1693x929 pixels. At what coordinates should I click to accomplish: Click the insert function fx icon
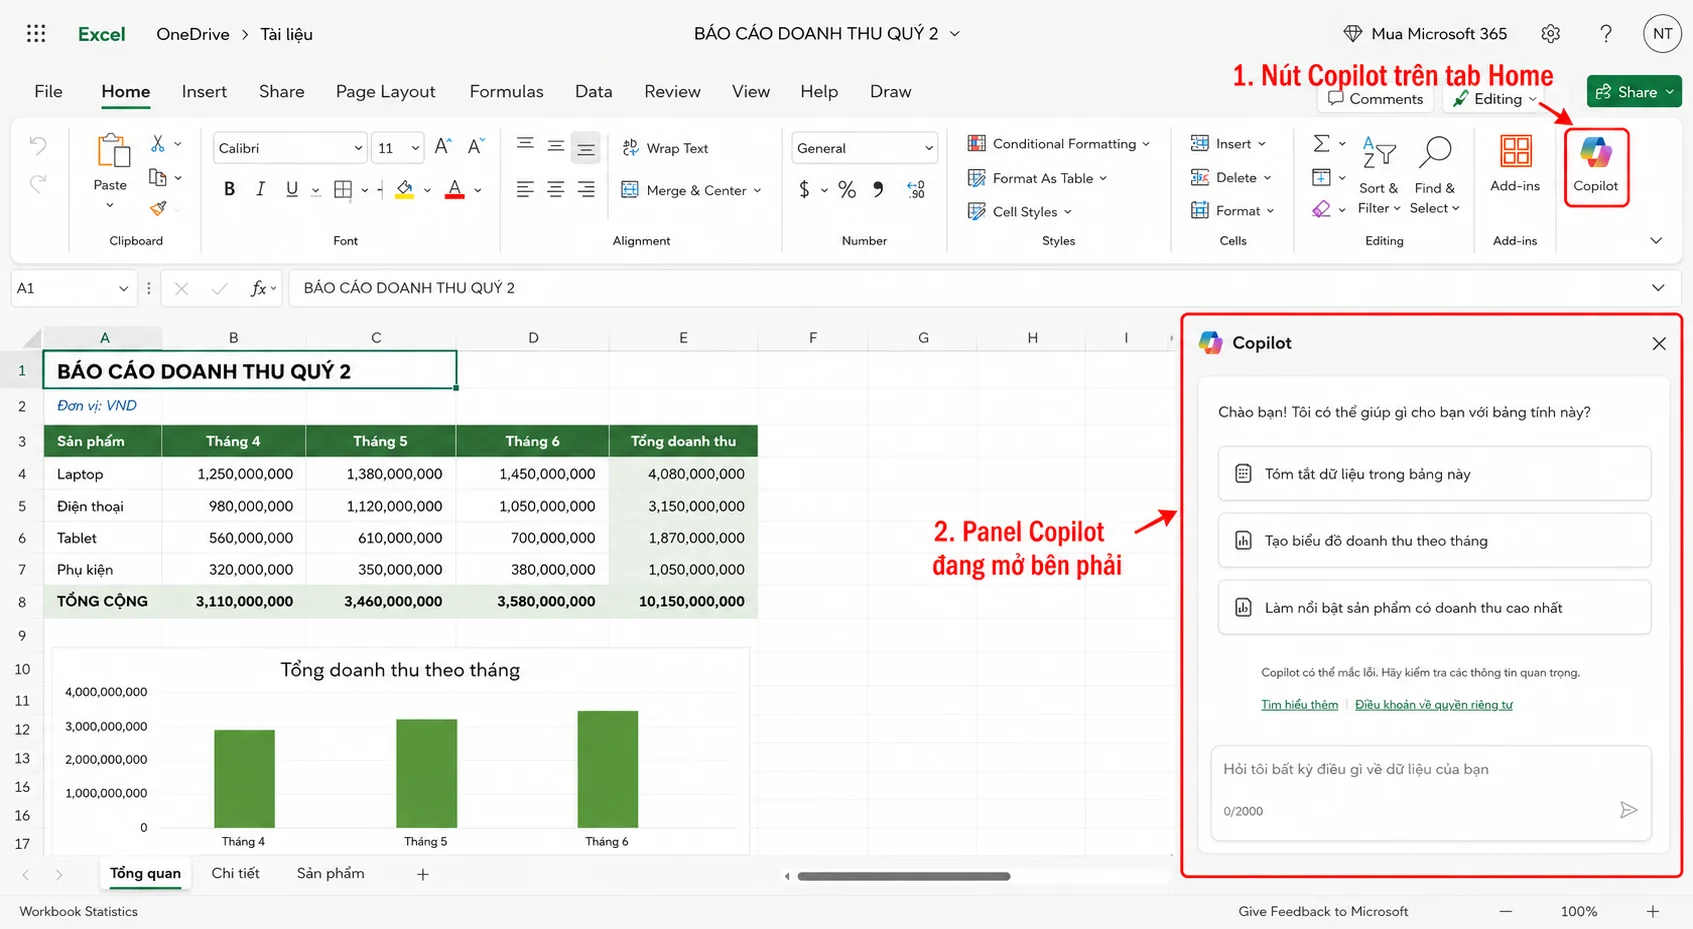coord(259,288)
